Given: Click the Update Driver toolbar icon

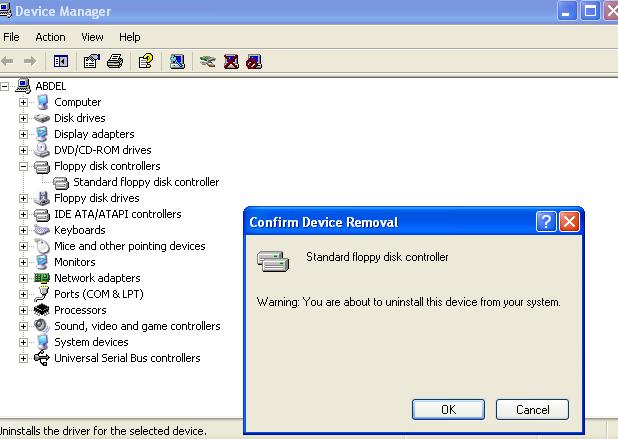Looking at the screenshot, I should tap(208, 61).
